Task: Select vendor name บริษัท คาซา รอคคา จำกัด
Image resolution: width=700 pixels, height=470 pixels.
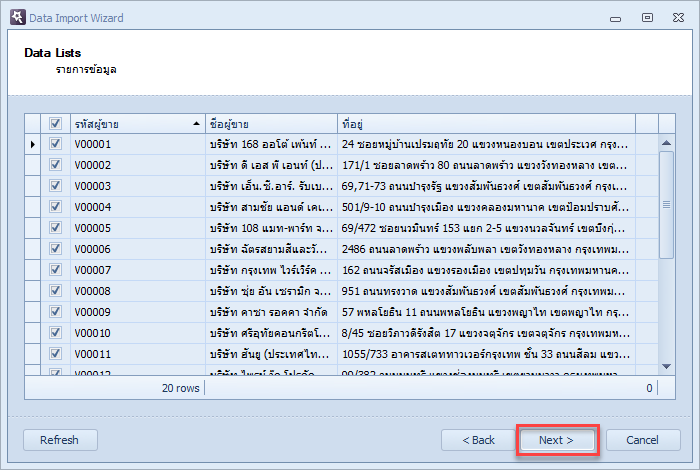Action: (271, 312)
